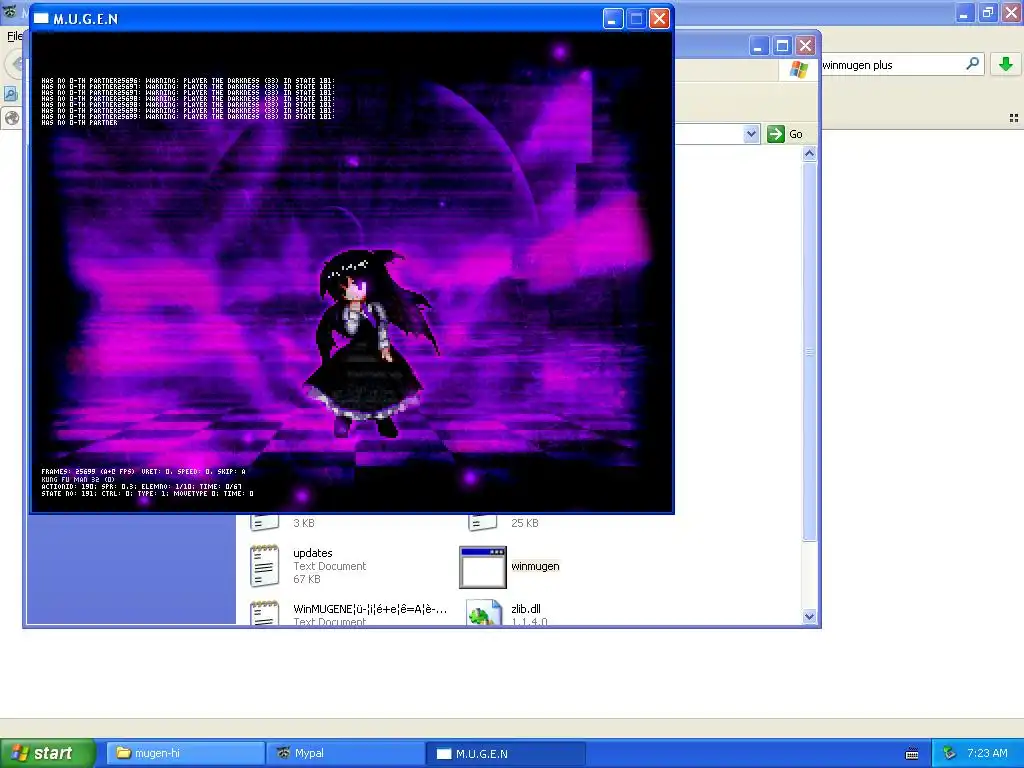The width and height of the screenshot is (1024, 768).
Task: Minimize the mugen-hi Explorer window
Action: coord(758,46)
